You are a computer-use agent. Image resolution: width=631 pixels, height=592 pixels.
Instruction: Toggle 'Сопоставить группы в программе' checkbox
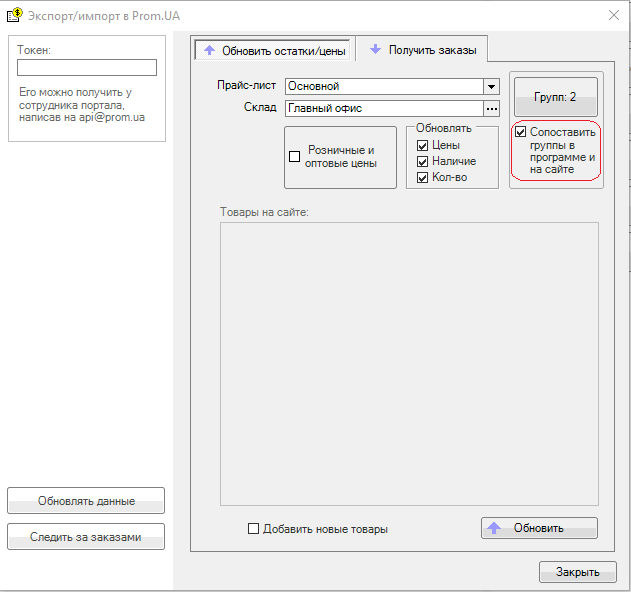click(520, 132)
